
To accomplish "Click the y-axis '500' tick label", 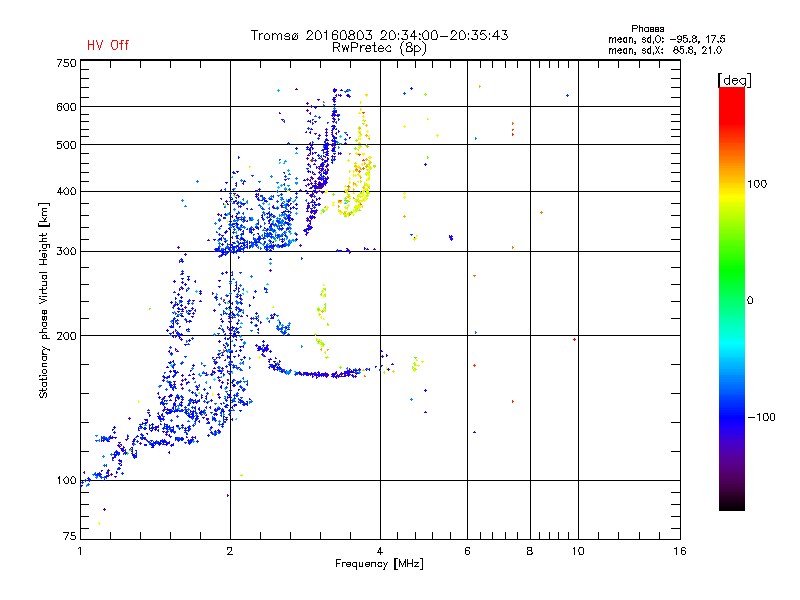I will 66,145.
